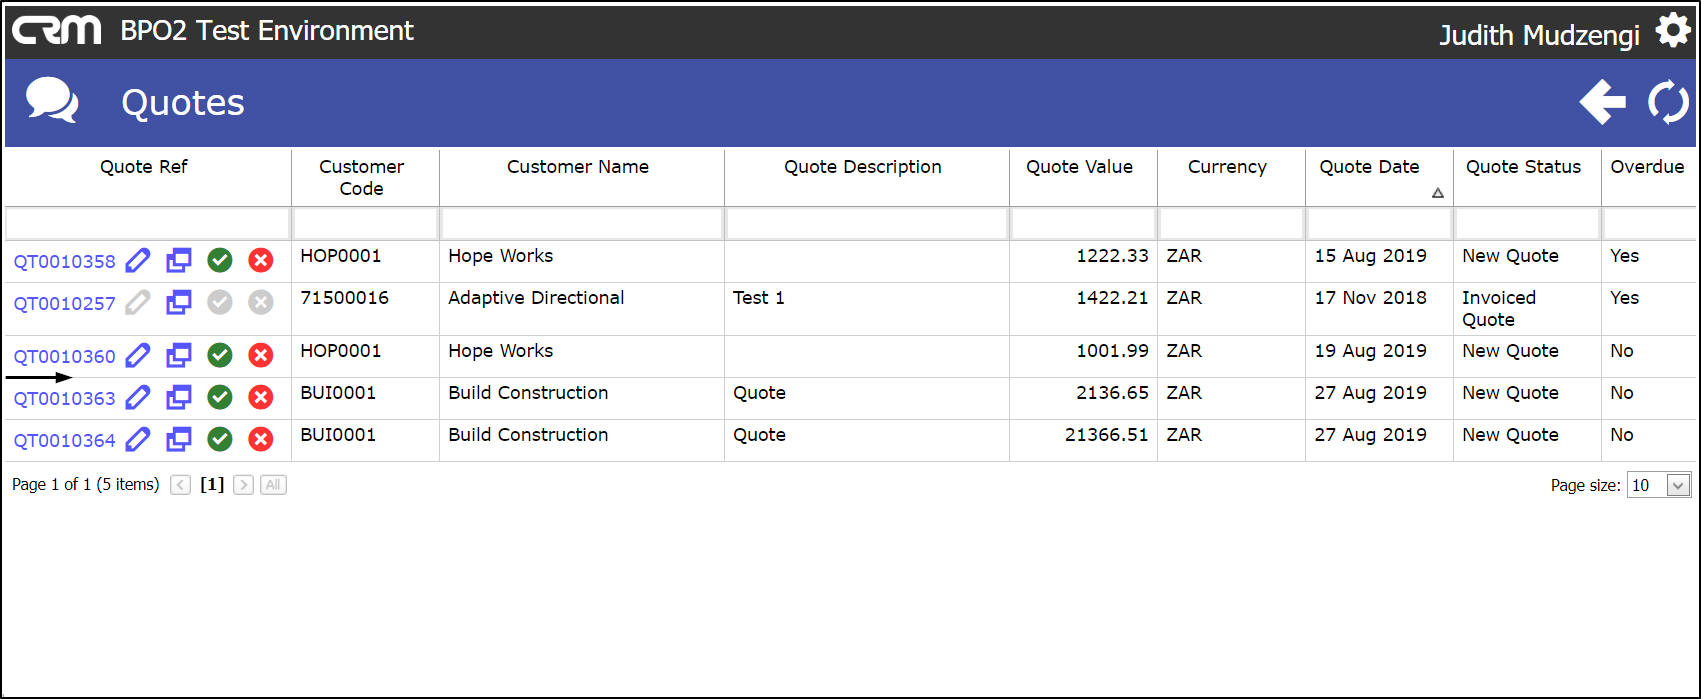Open quote link QT0010257
This screenshot has width=1701, height=699.
[65, 304]
